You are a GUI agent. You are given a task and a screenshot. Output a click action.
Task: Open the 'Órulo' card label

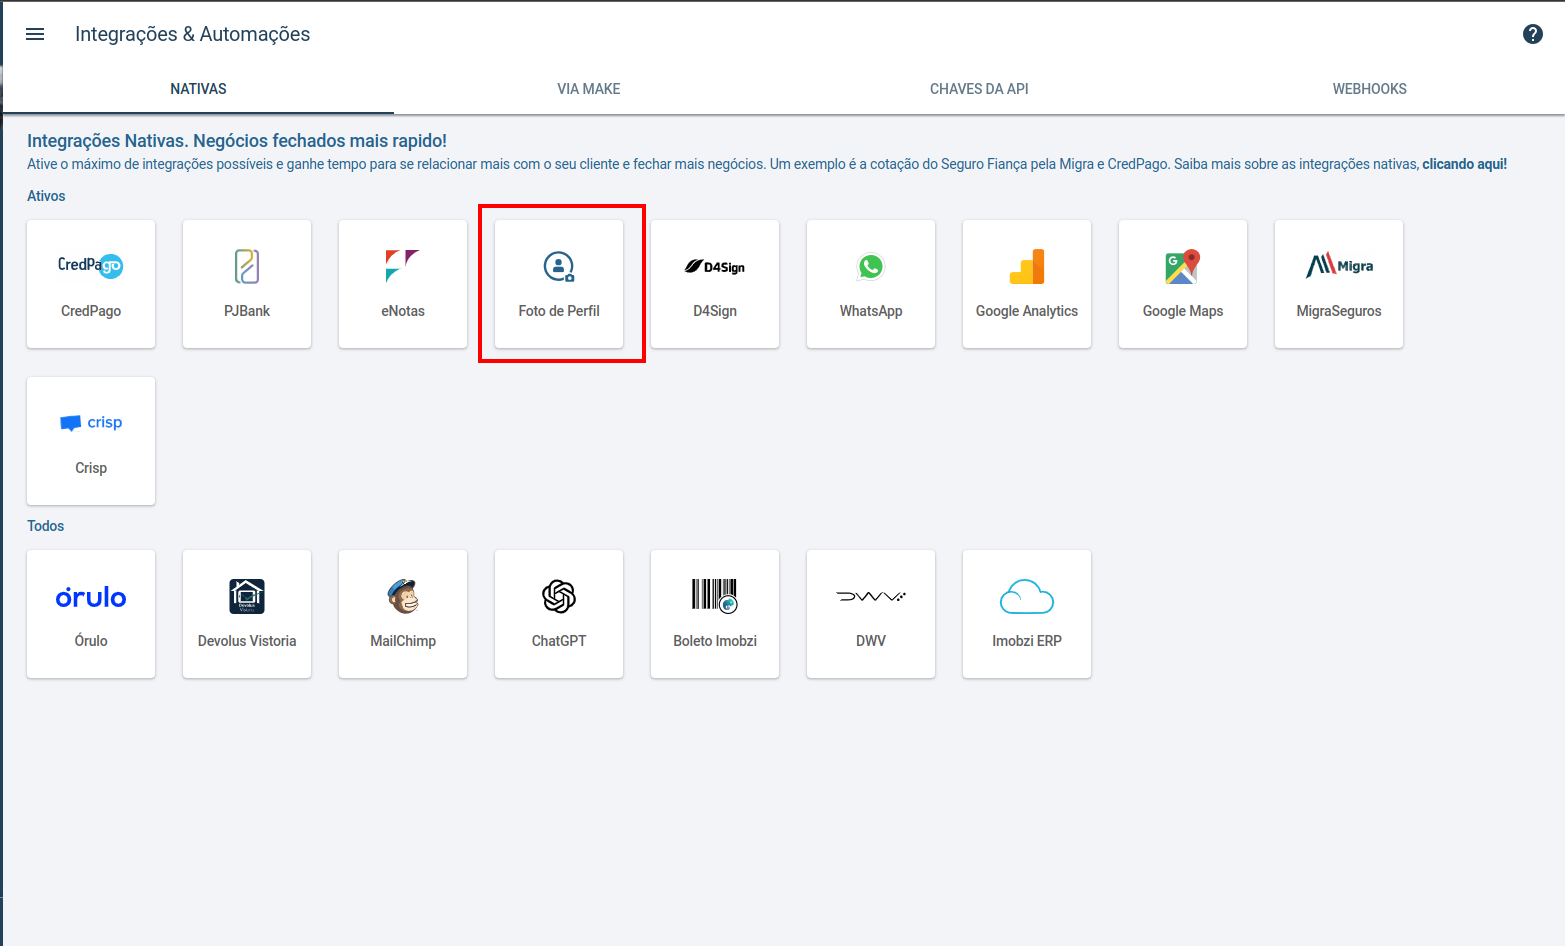tap(91, 641)
